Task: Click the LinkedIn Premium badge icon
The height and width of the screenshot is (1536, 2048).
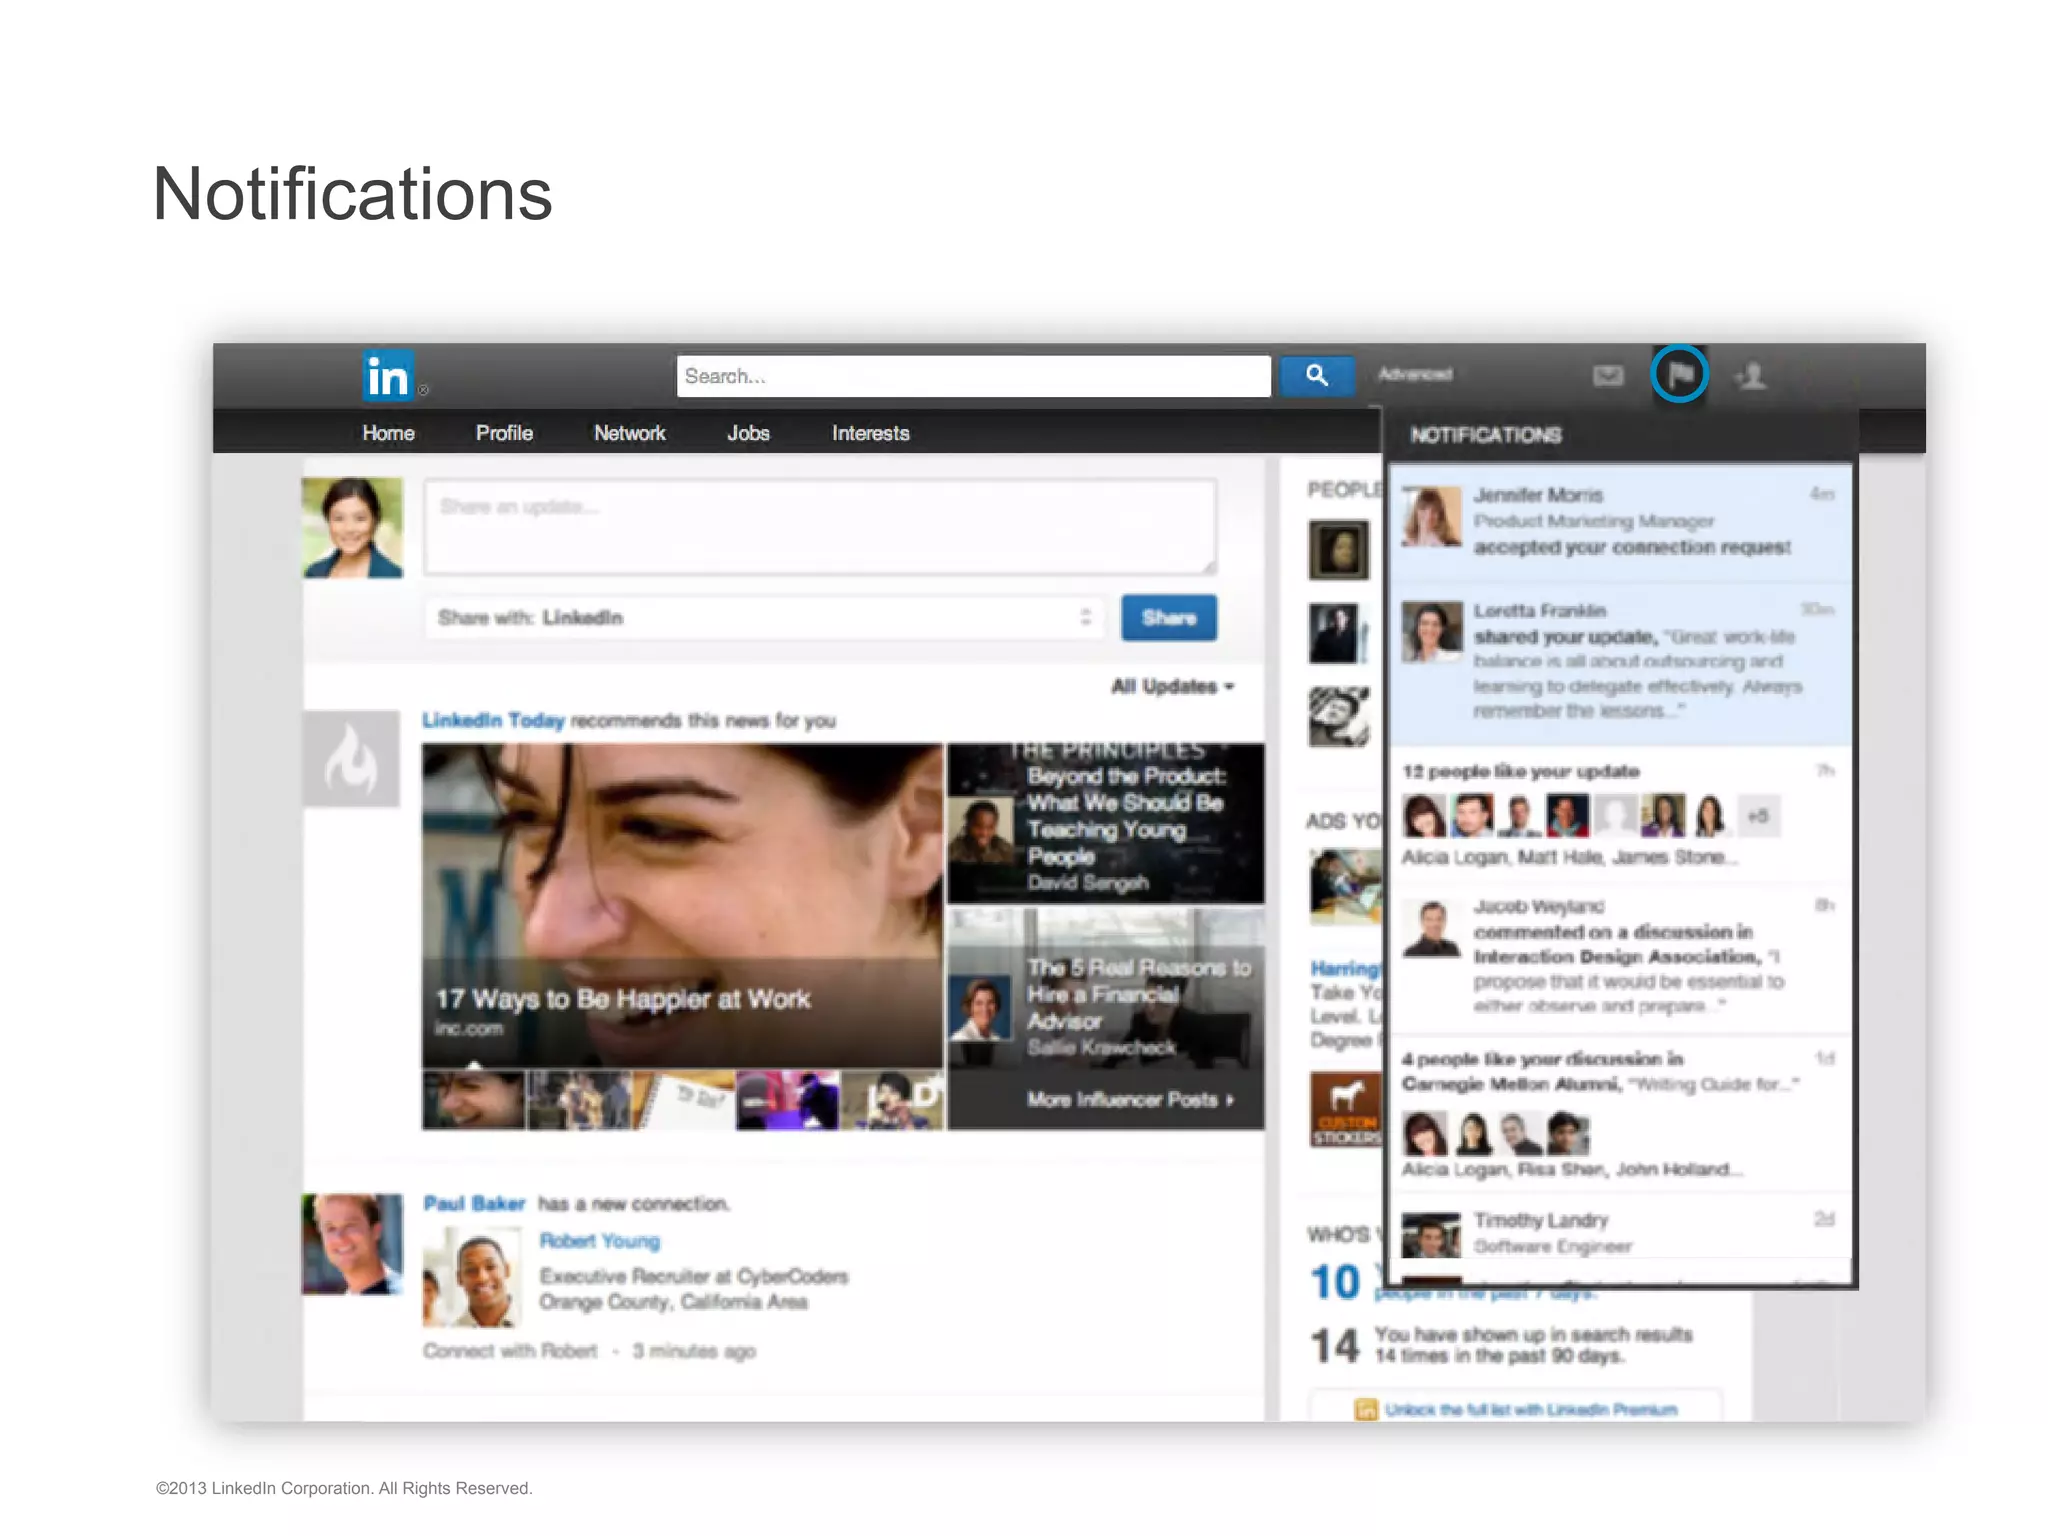Action: pyautogui.click(x=1365, y=1409)
